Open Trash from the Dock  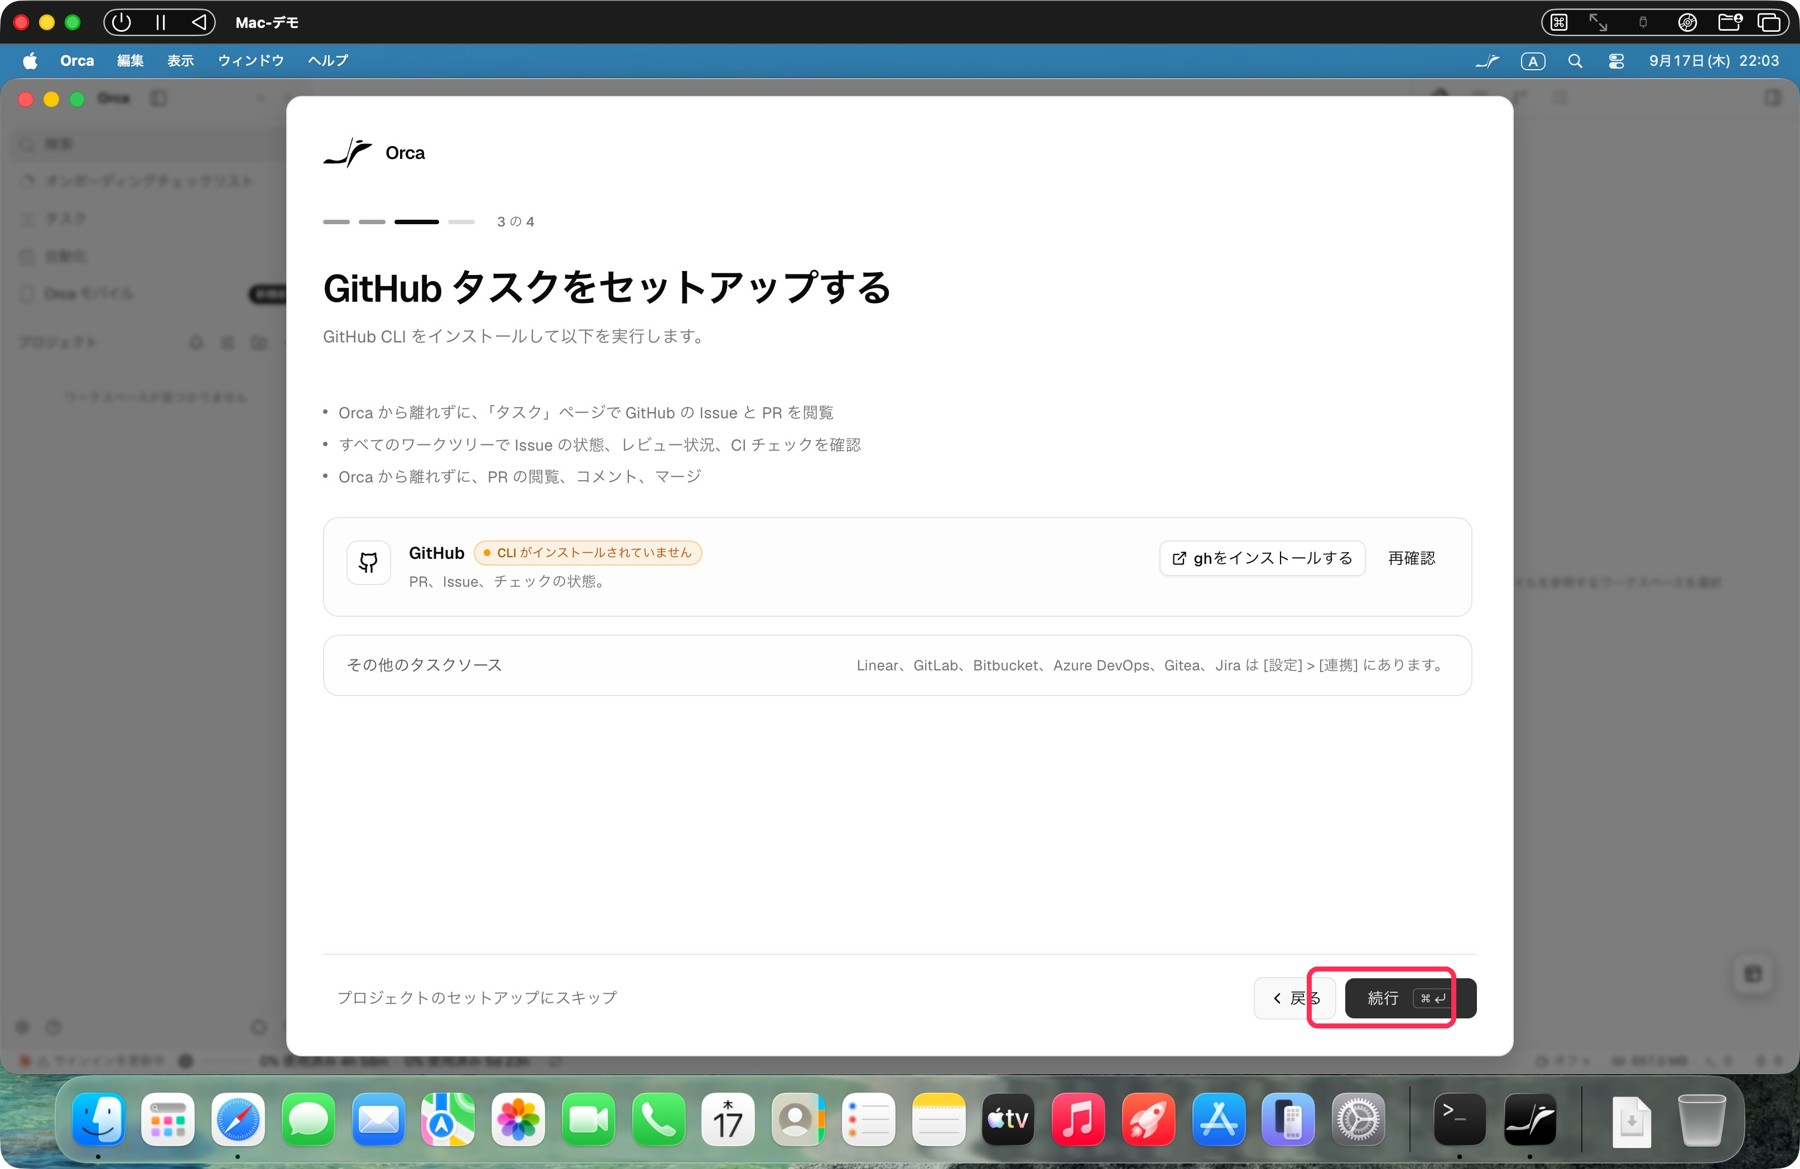[1701, 1119]
